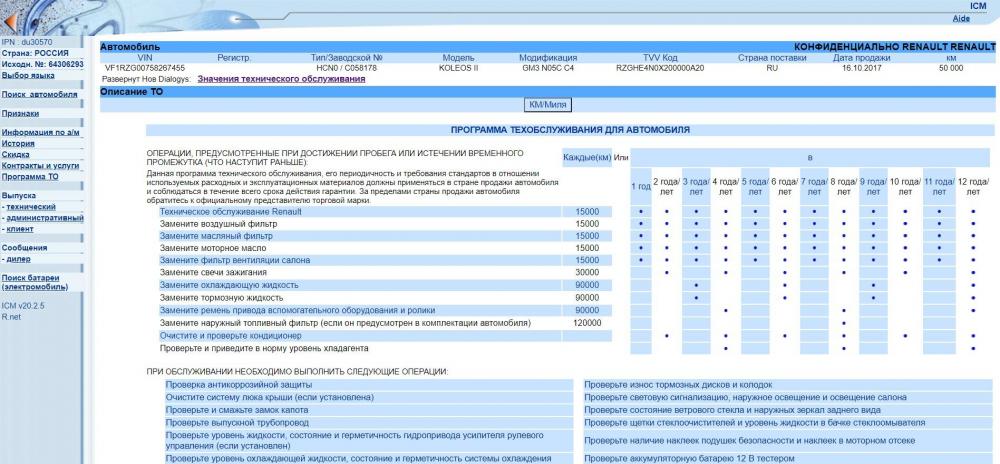The image size is (1000, 464).
Task: Select model cell KOLEOS II
Action: point(459,68)
